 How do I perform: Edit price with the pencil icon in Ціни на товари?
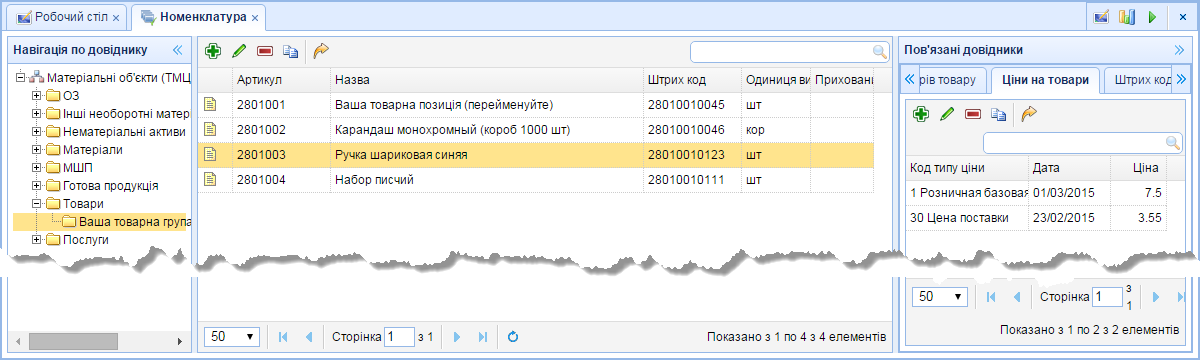(947, 115)
